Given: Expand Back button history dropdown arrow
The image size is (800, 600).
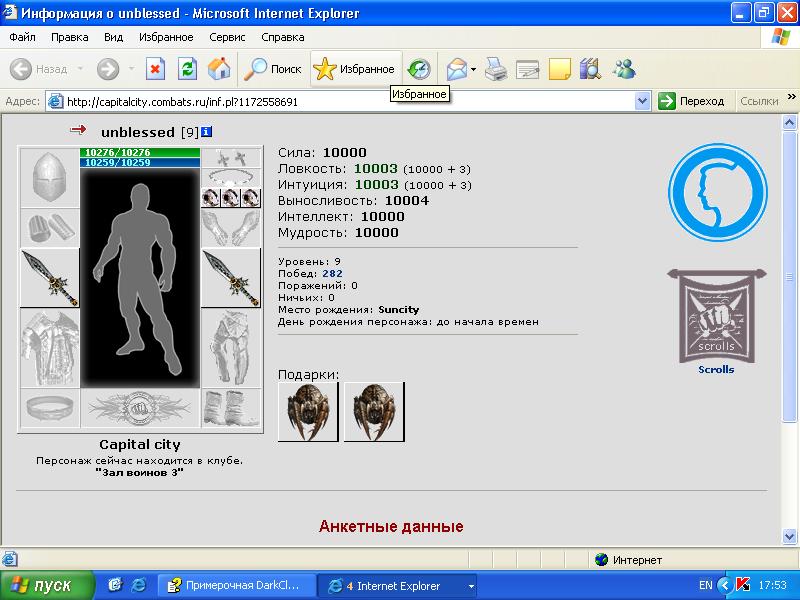Looking at the screenshot, I should (x=80, y=68).
